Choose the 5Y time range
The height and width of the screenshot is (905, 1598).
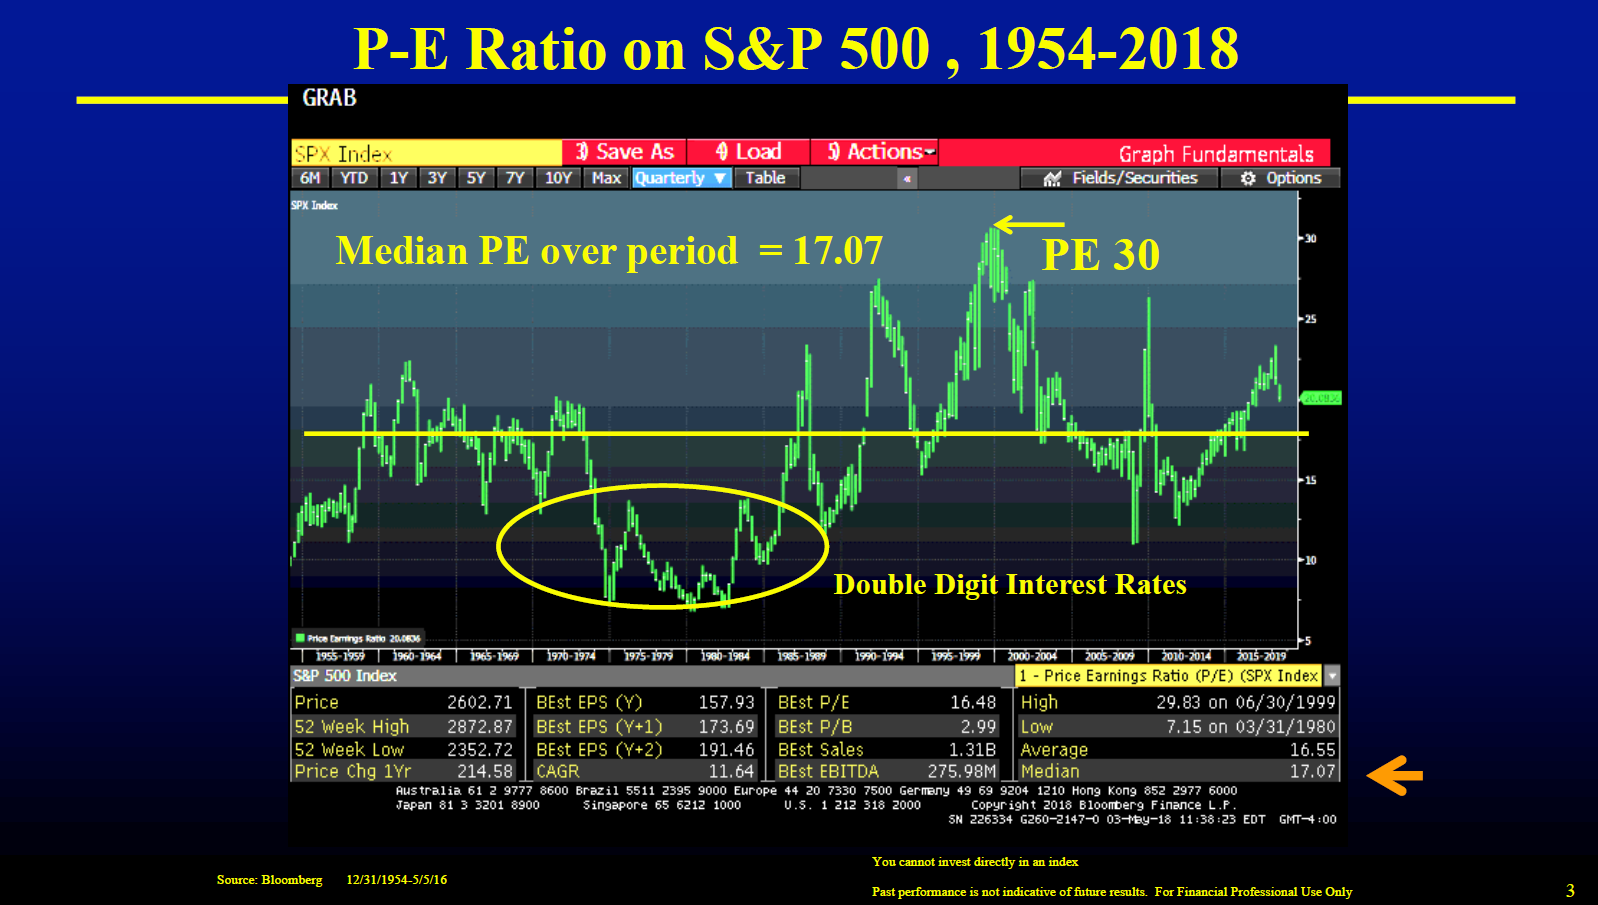476,178
